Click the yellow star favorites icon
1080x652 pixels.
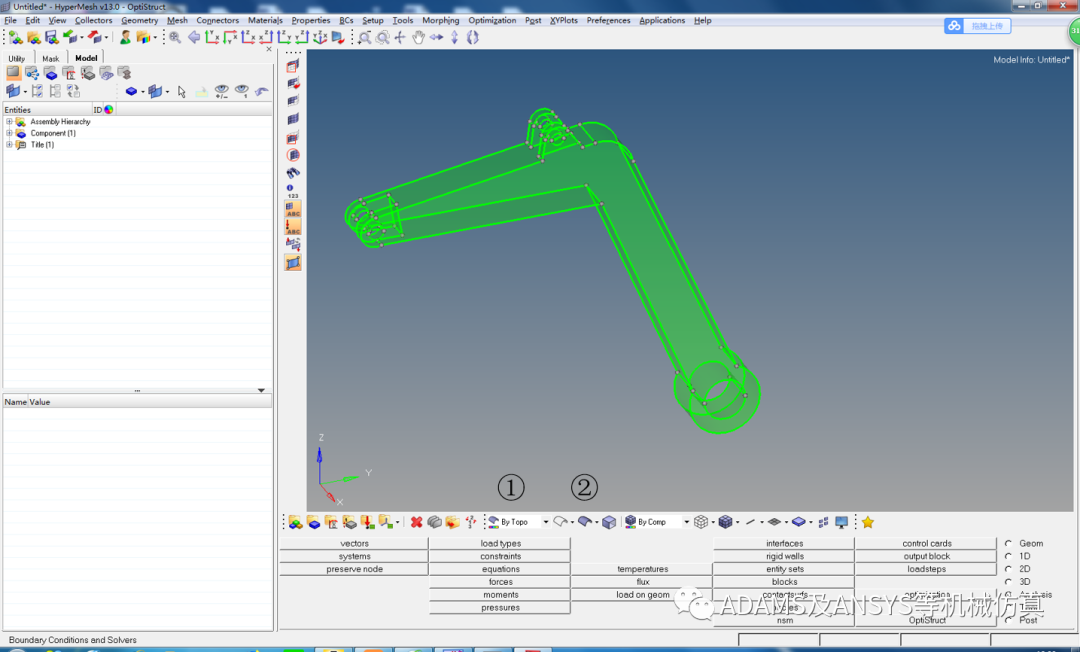pyautogui.click(x=867, y=522)
